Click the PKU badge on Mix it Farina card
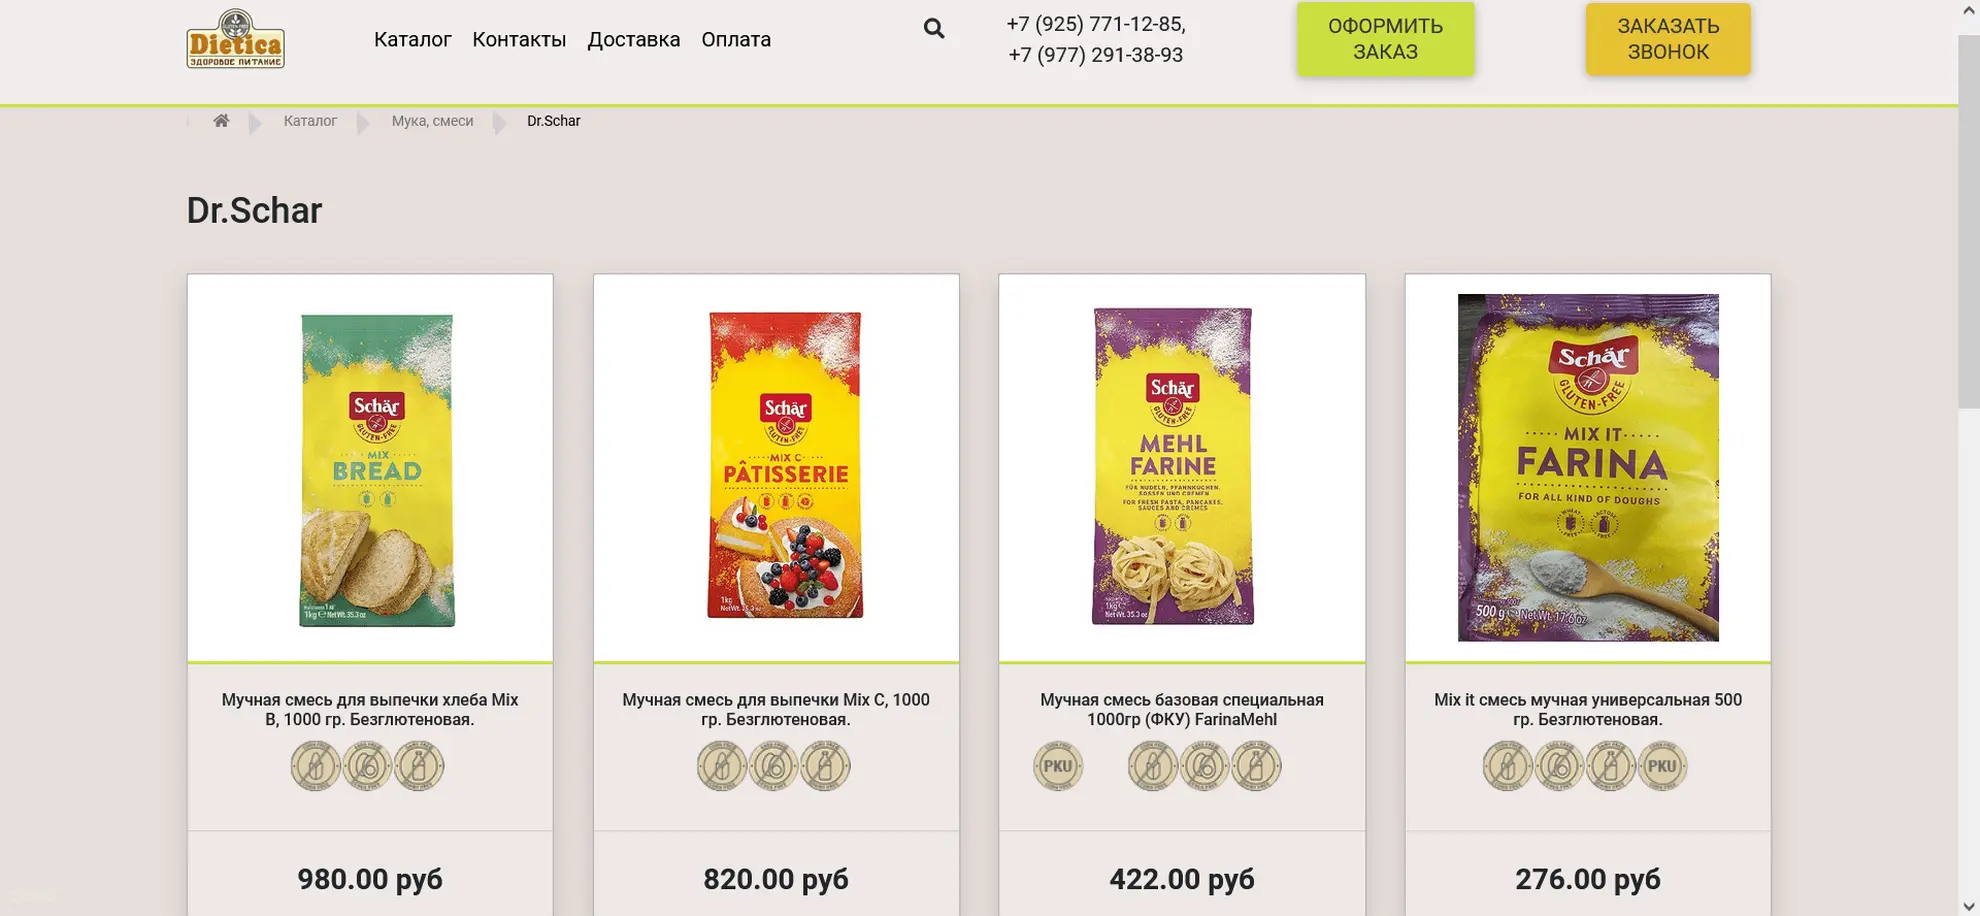 [x=1662, y=766]
